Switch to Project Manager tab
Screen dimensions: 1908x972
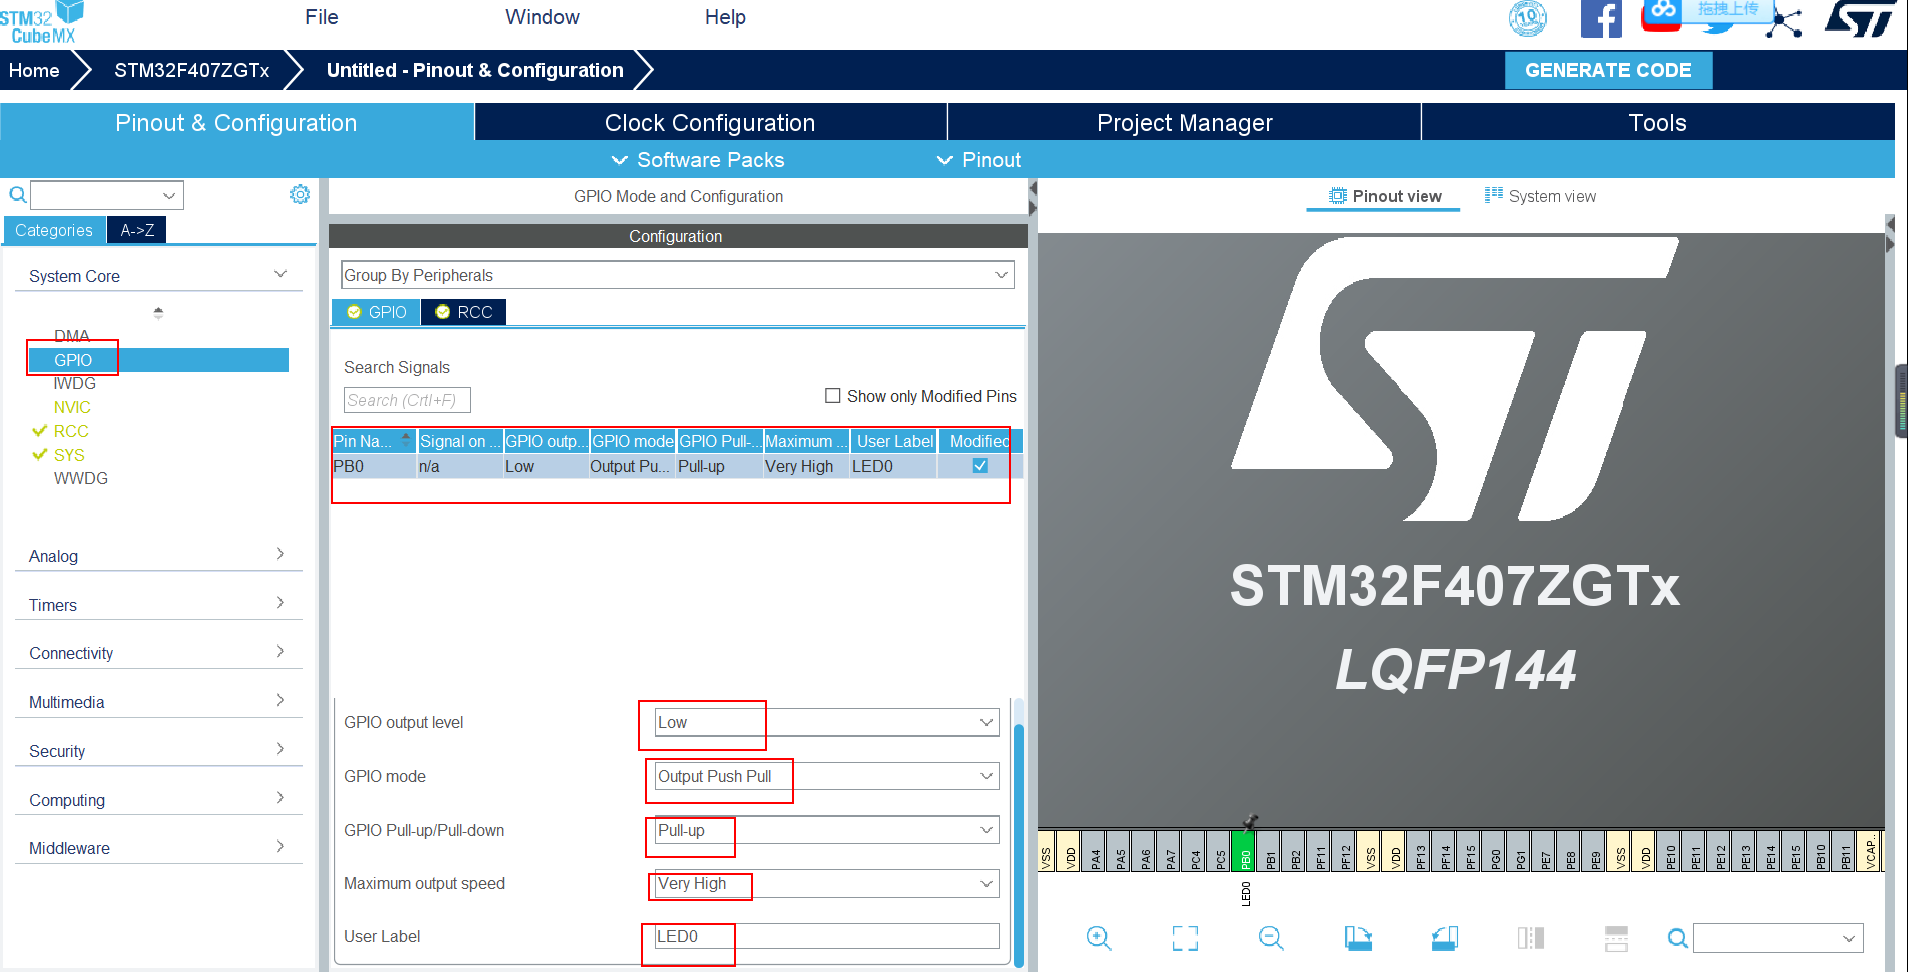1185,122
